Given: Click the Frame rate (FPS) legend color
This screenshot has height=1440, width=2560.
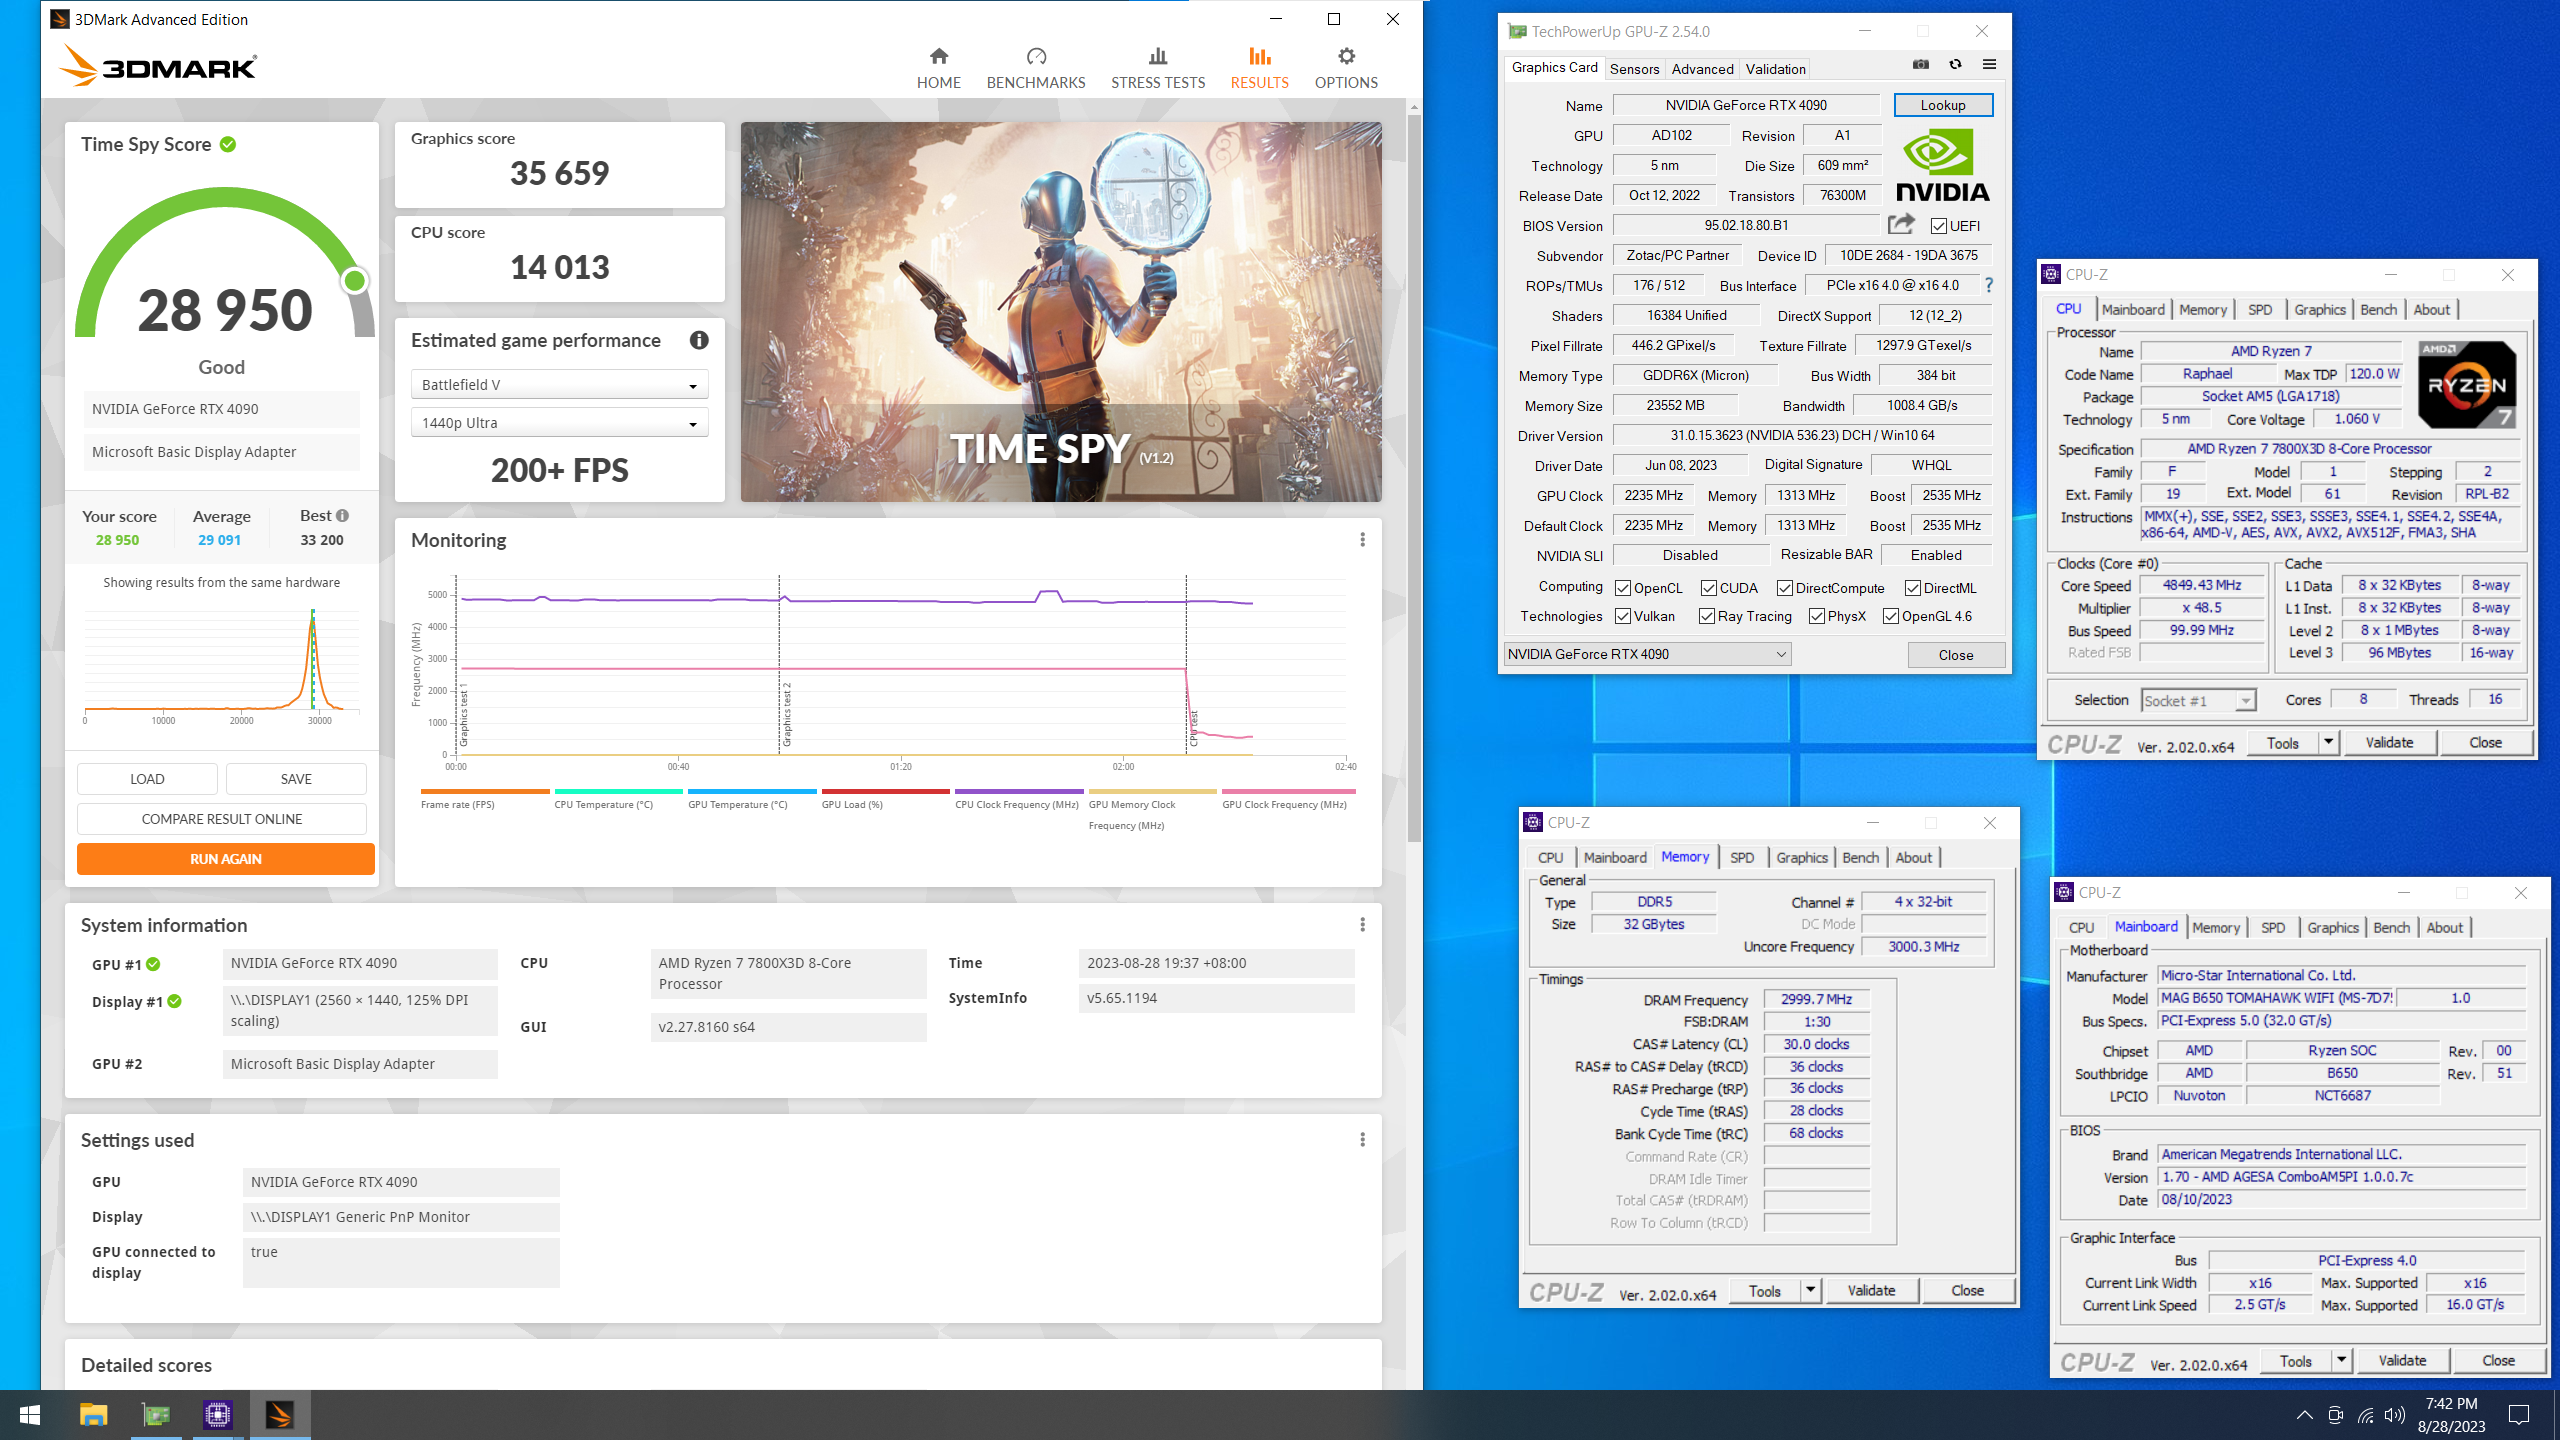Looking at the screenshot, I should pyautogui.click(x=485, y=791).
